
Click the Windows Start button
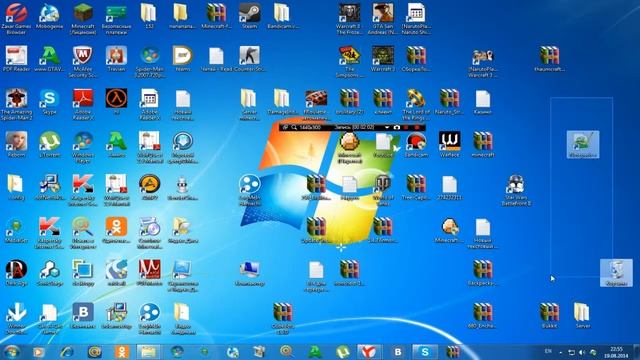tap(11, 351)
